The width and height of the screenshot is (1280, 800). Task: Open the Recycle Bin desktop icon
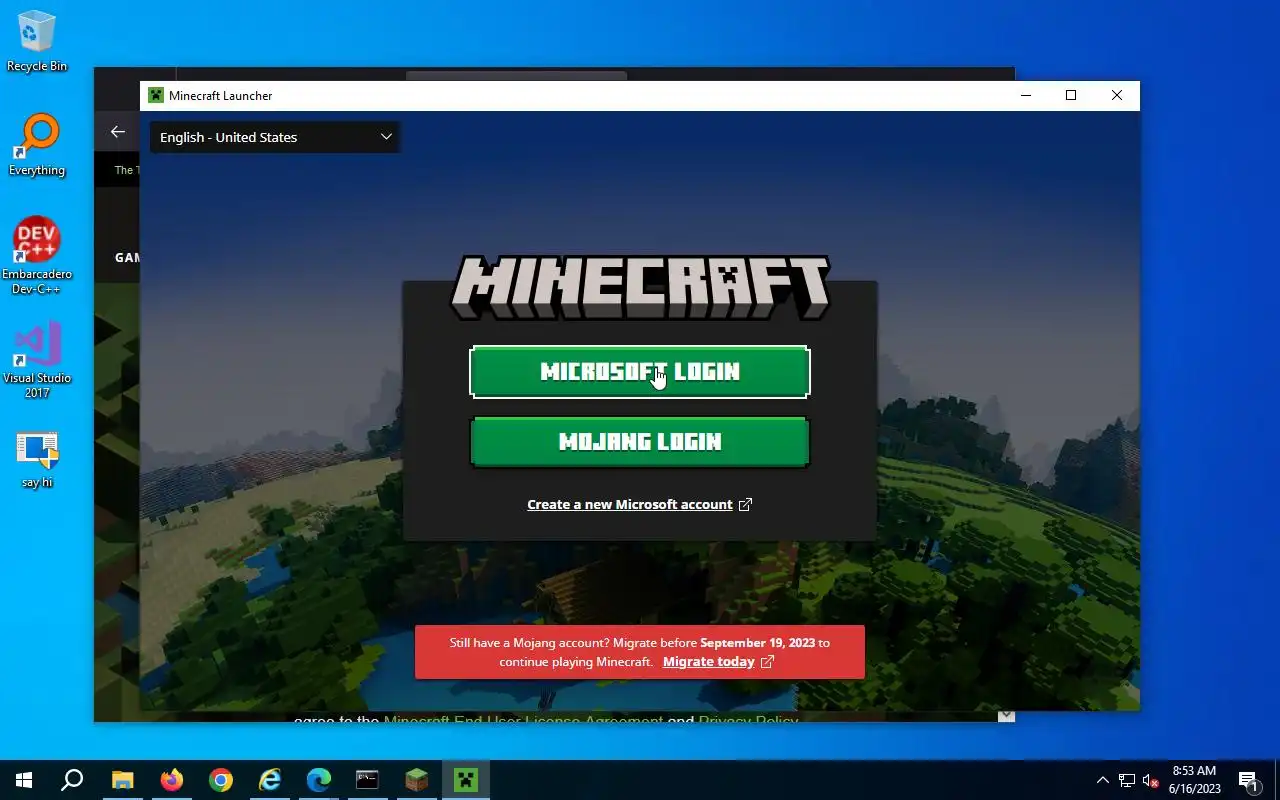(37, 42)
